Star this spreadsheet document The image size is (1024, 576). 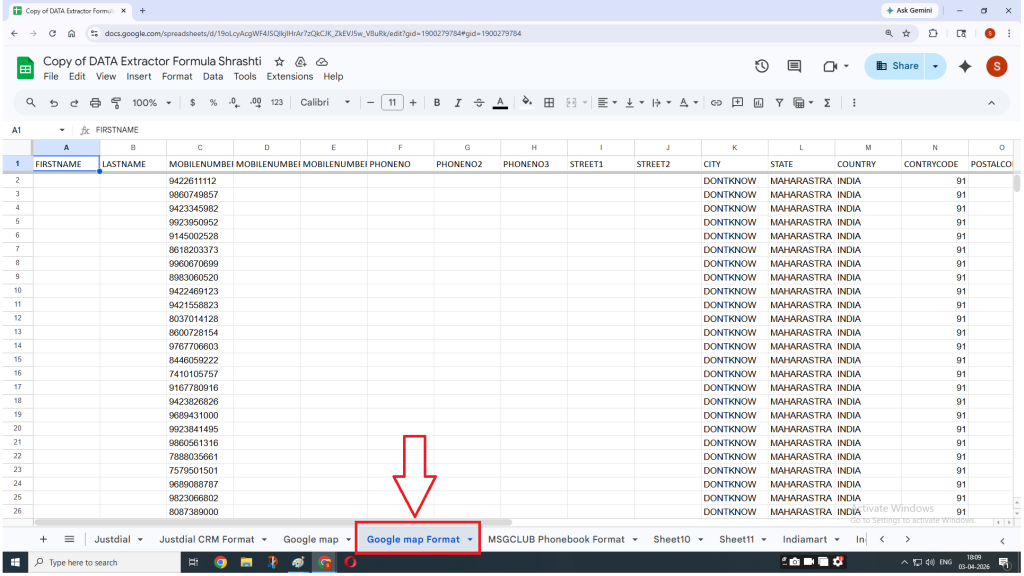[x=279, y=62]
